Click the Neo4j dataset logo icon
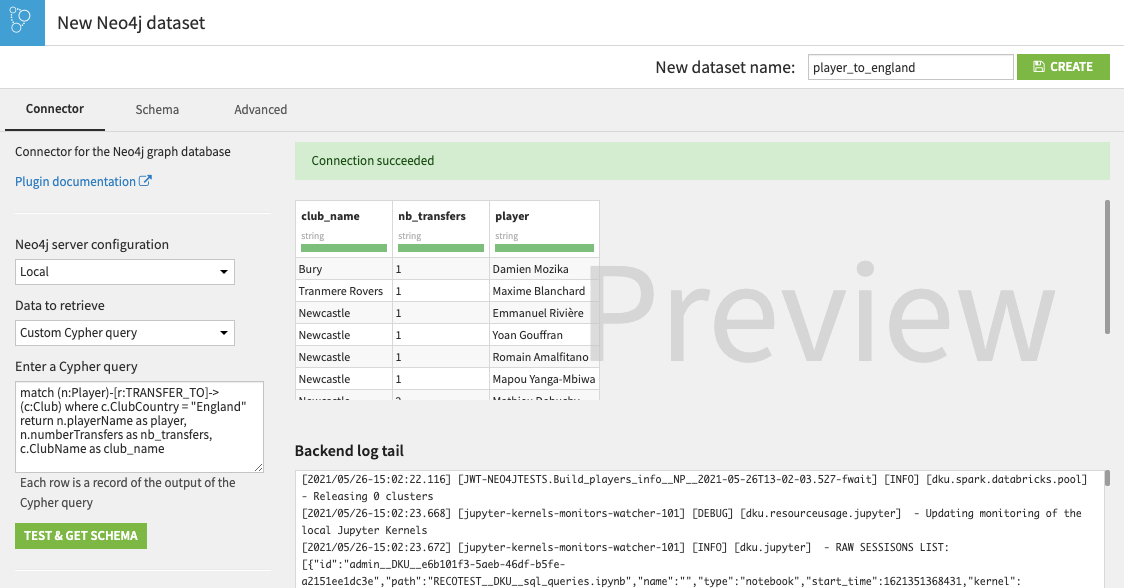Image resolution: width=1124 pixels, height=588 pixels. 22,22
